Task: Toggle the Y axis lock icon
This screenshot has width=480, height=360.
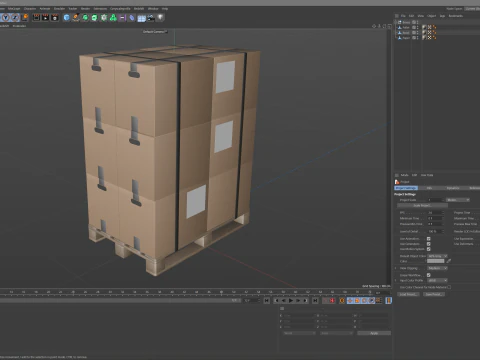Action: click(x=6, y=17)
